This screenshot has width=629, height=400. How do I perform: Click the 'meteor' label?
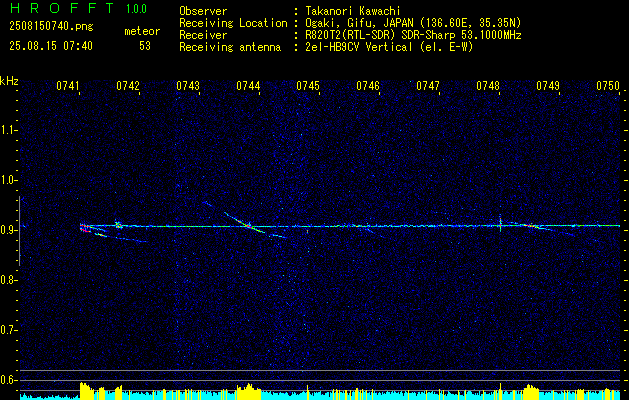tap(142, 31)
